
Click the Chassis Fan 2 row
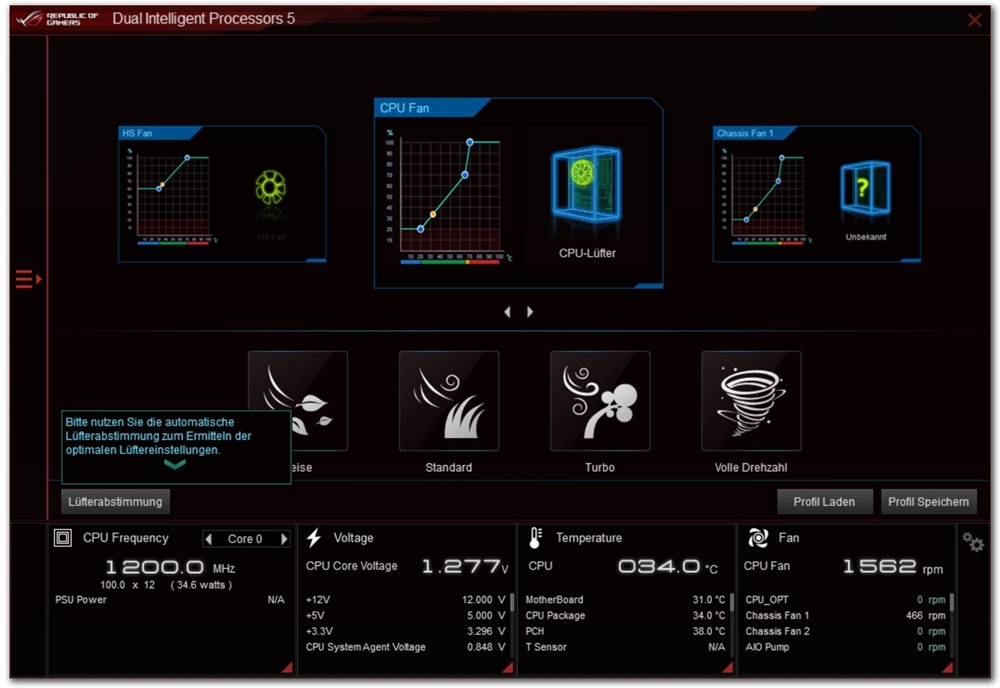coord(846,631)
